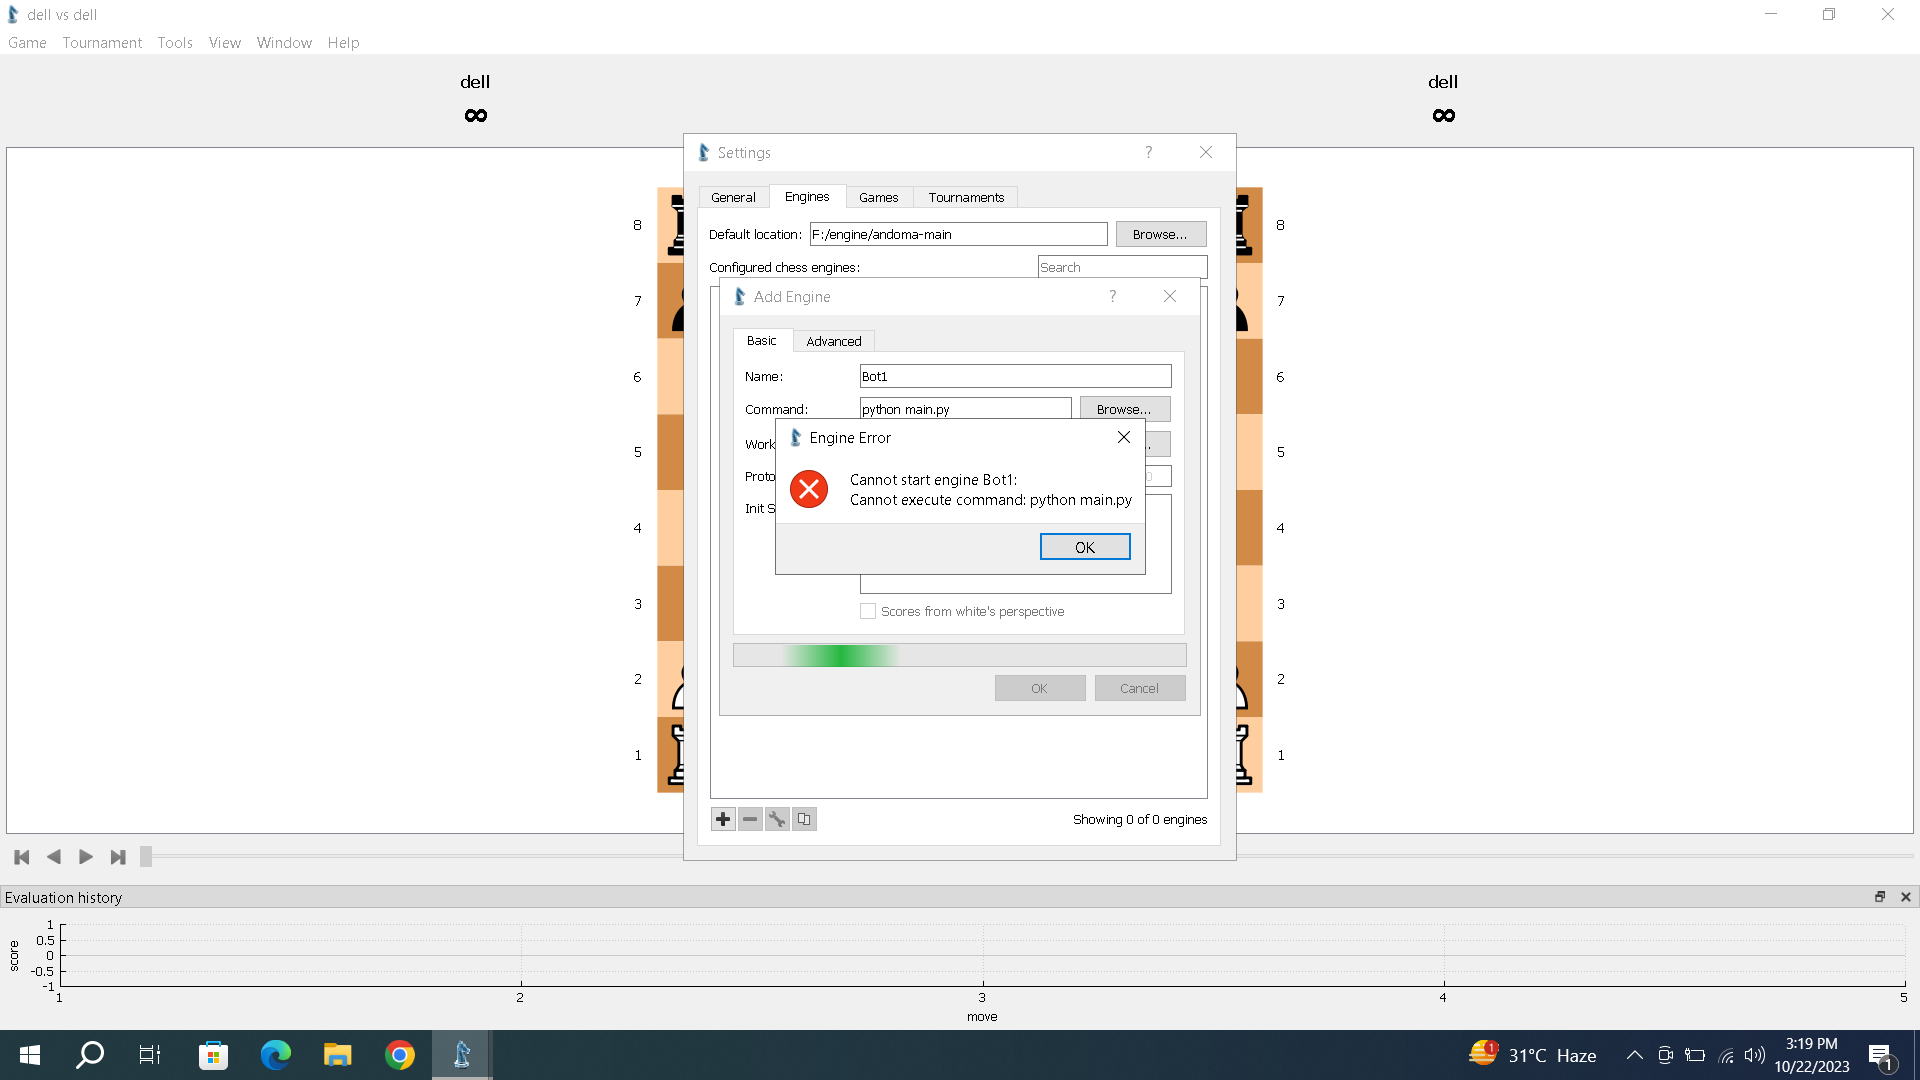Click the Settings dialog help question mark
This screenshot has height=1080, width=1920.
click(1147, 152)
